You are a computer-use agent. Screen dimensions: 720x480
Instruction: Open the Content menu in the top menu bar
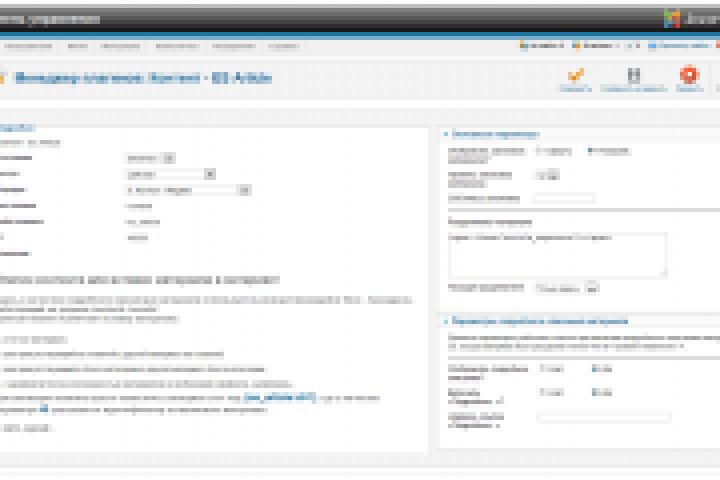point(120,46)
